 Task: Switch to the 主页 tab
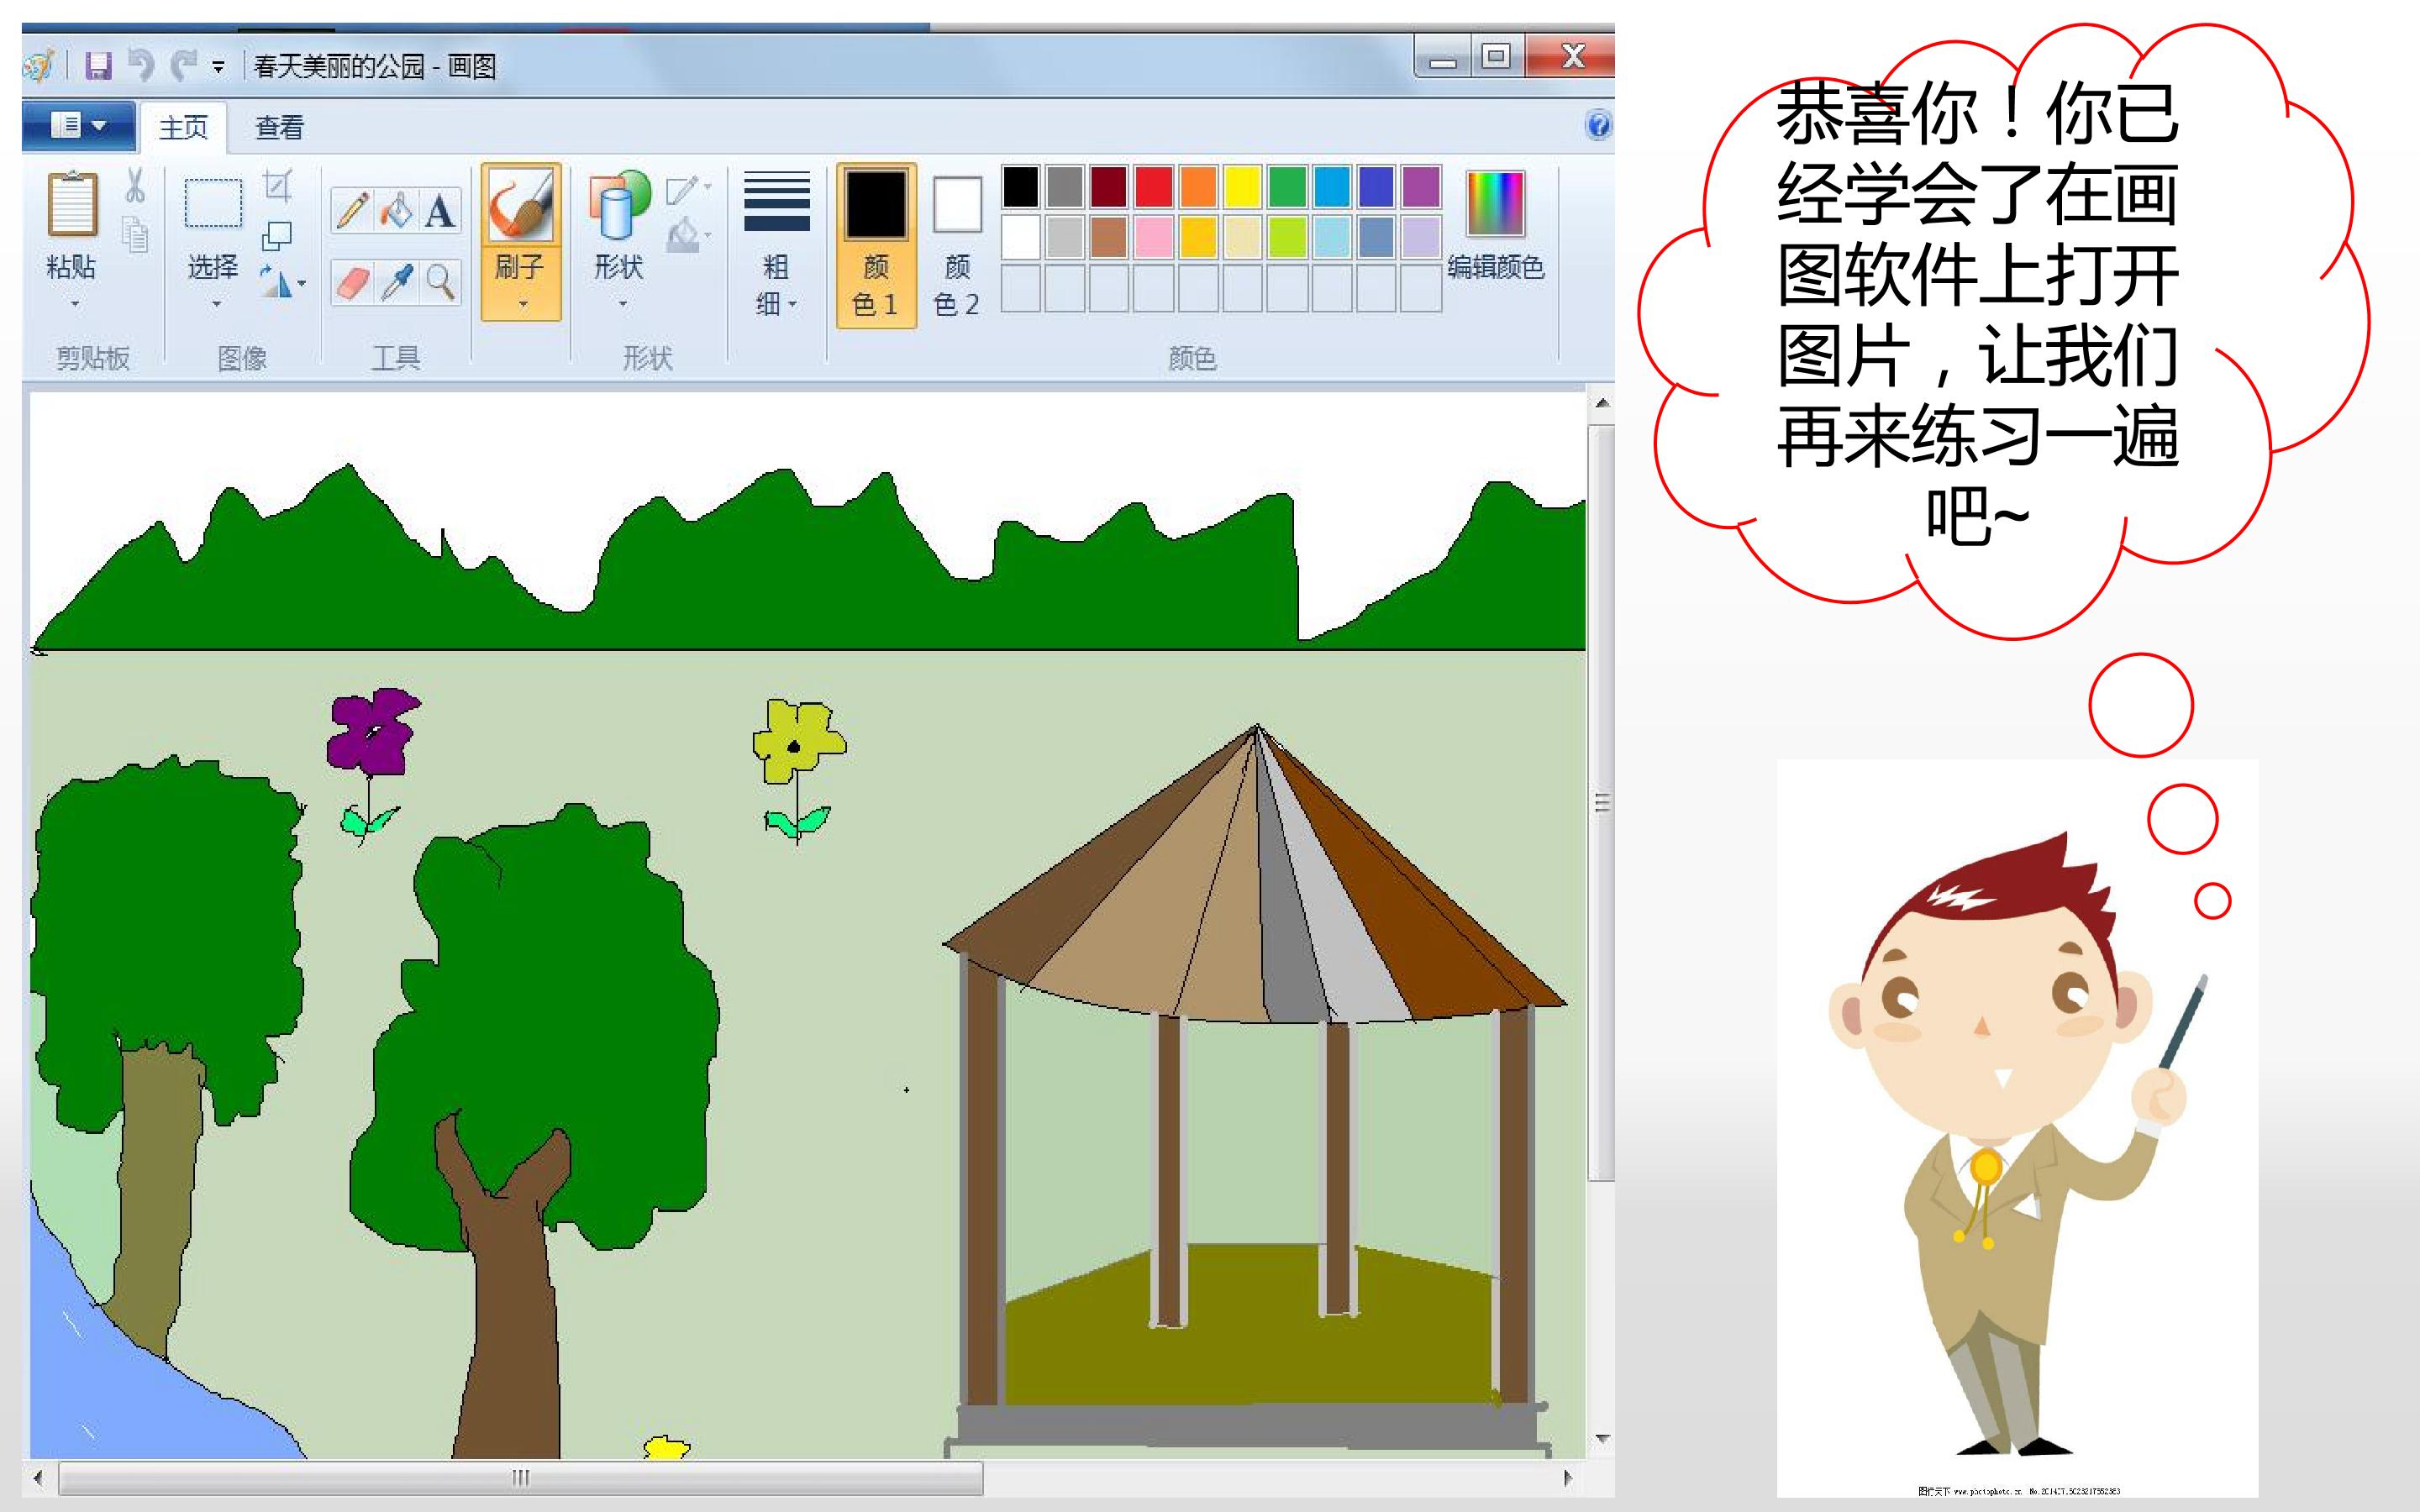(x=184, y=127)
